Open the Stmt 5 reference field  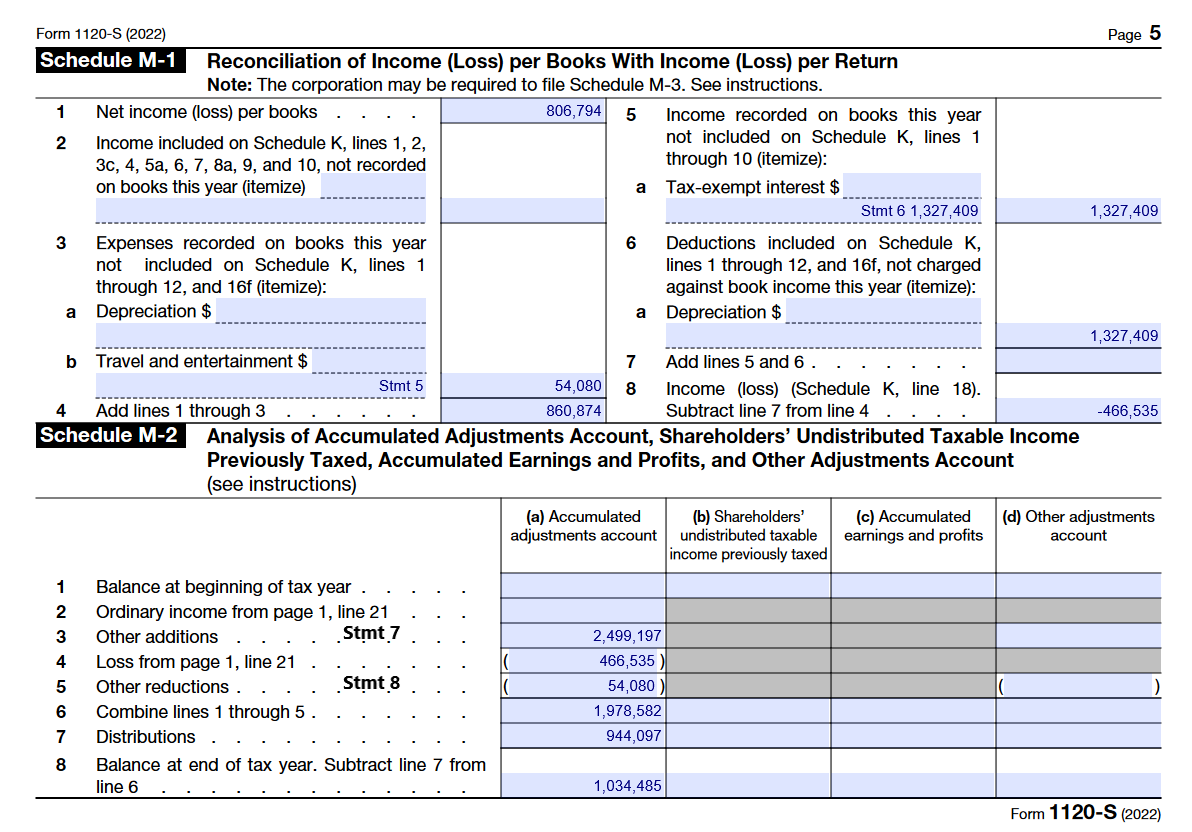click(260, 386)
